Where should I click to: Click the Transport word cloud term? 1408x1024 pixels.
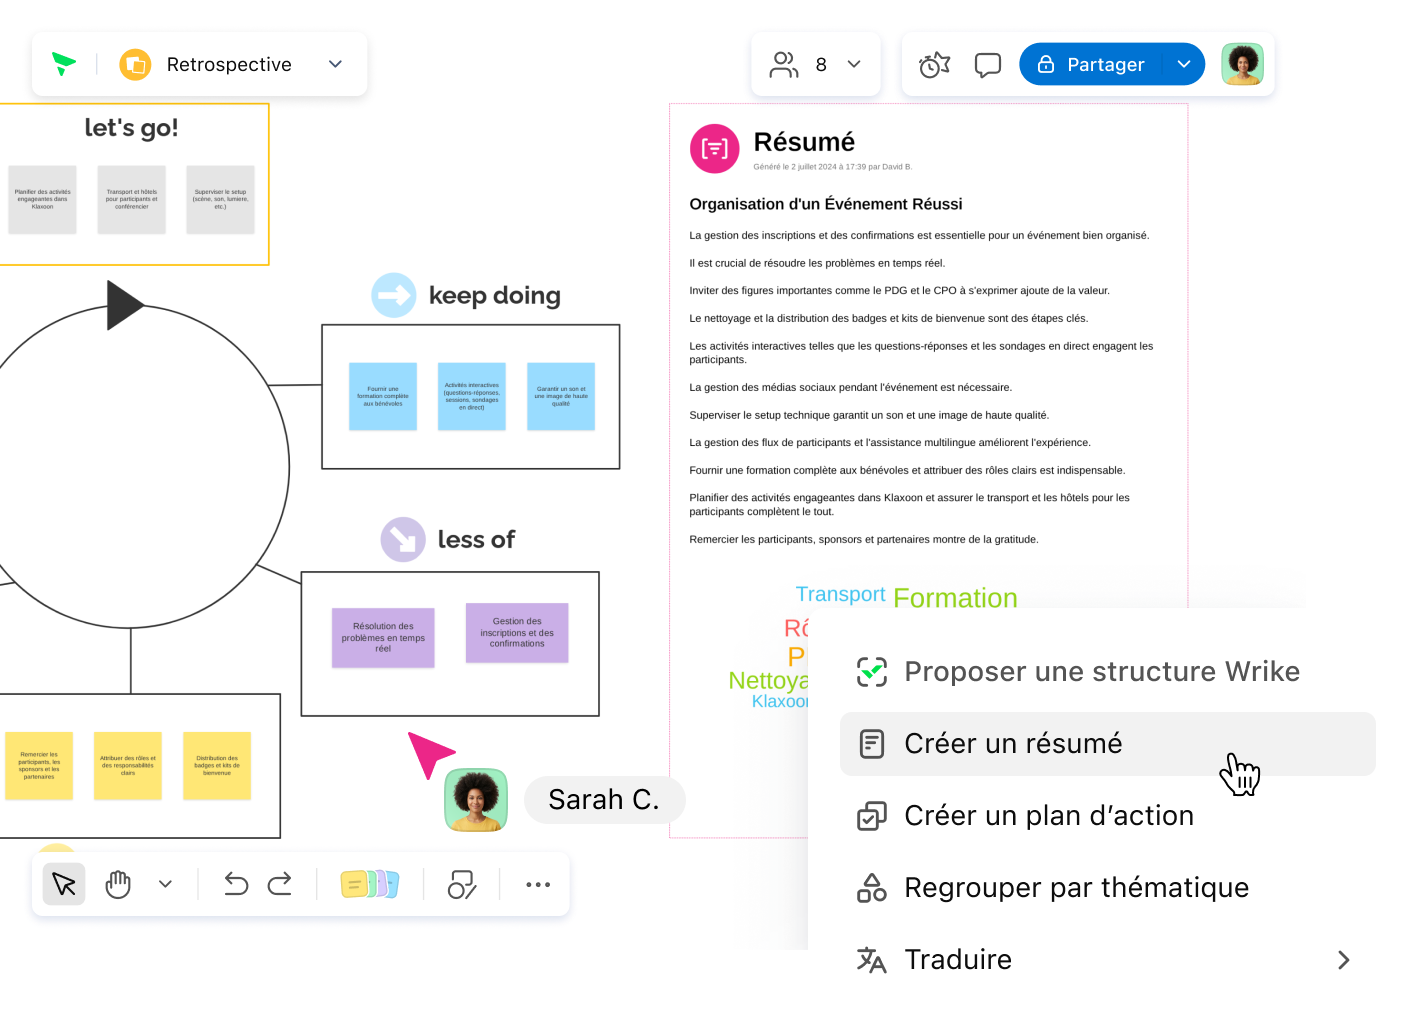click(840, 594)
